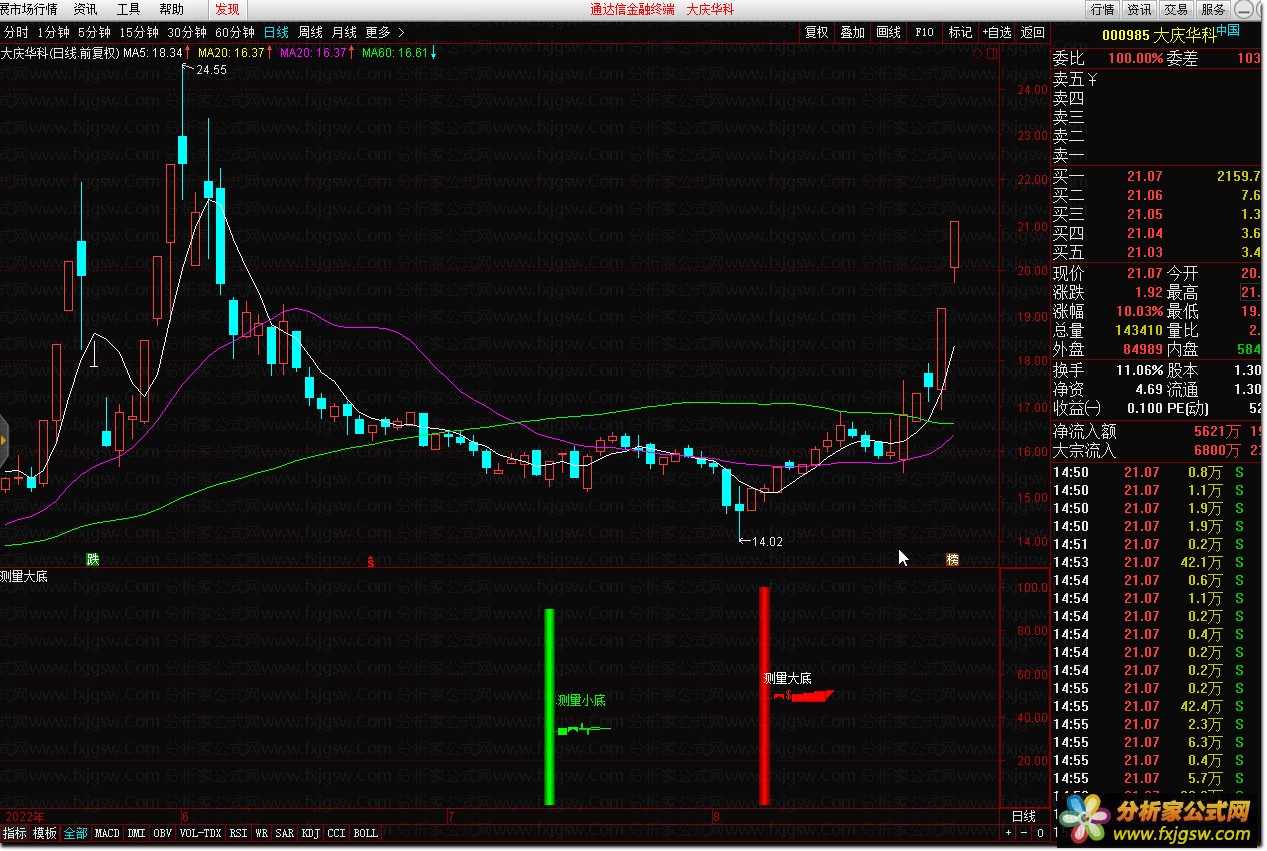Click the 买一 bid row price 21.07
This screenshot has width=1267, height=851.
click(1144, 177)
